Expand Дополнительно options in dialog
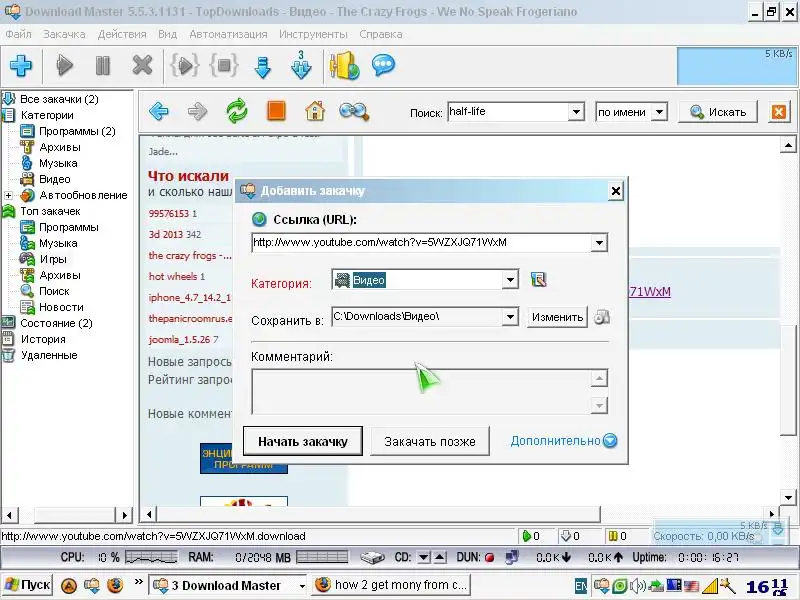This screenshot has height=600, width=800. [x=564, y=441]
